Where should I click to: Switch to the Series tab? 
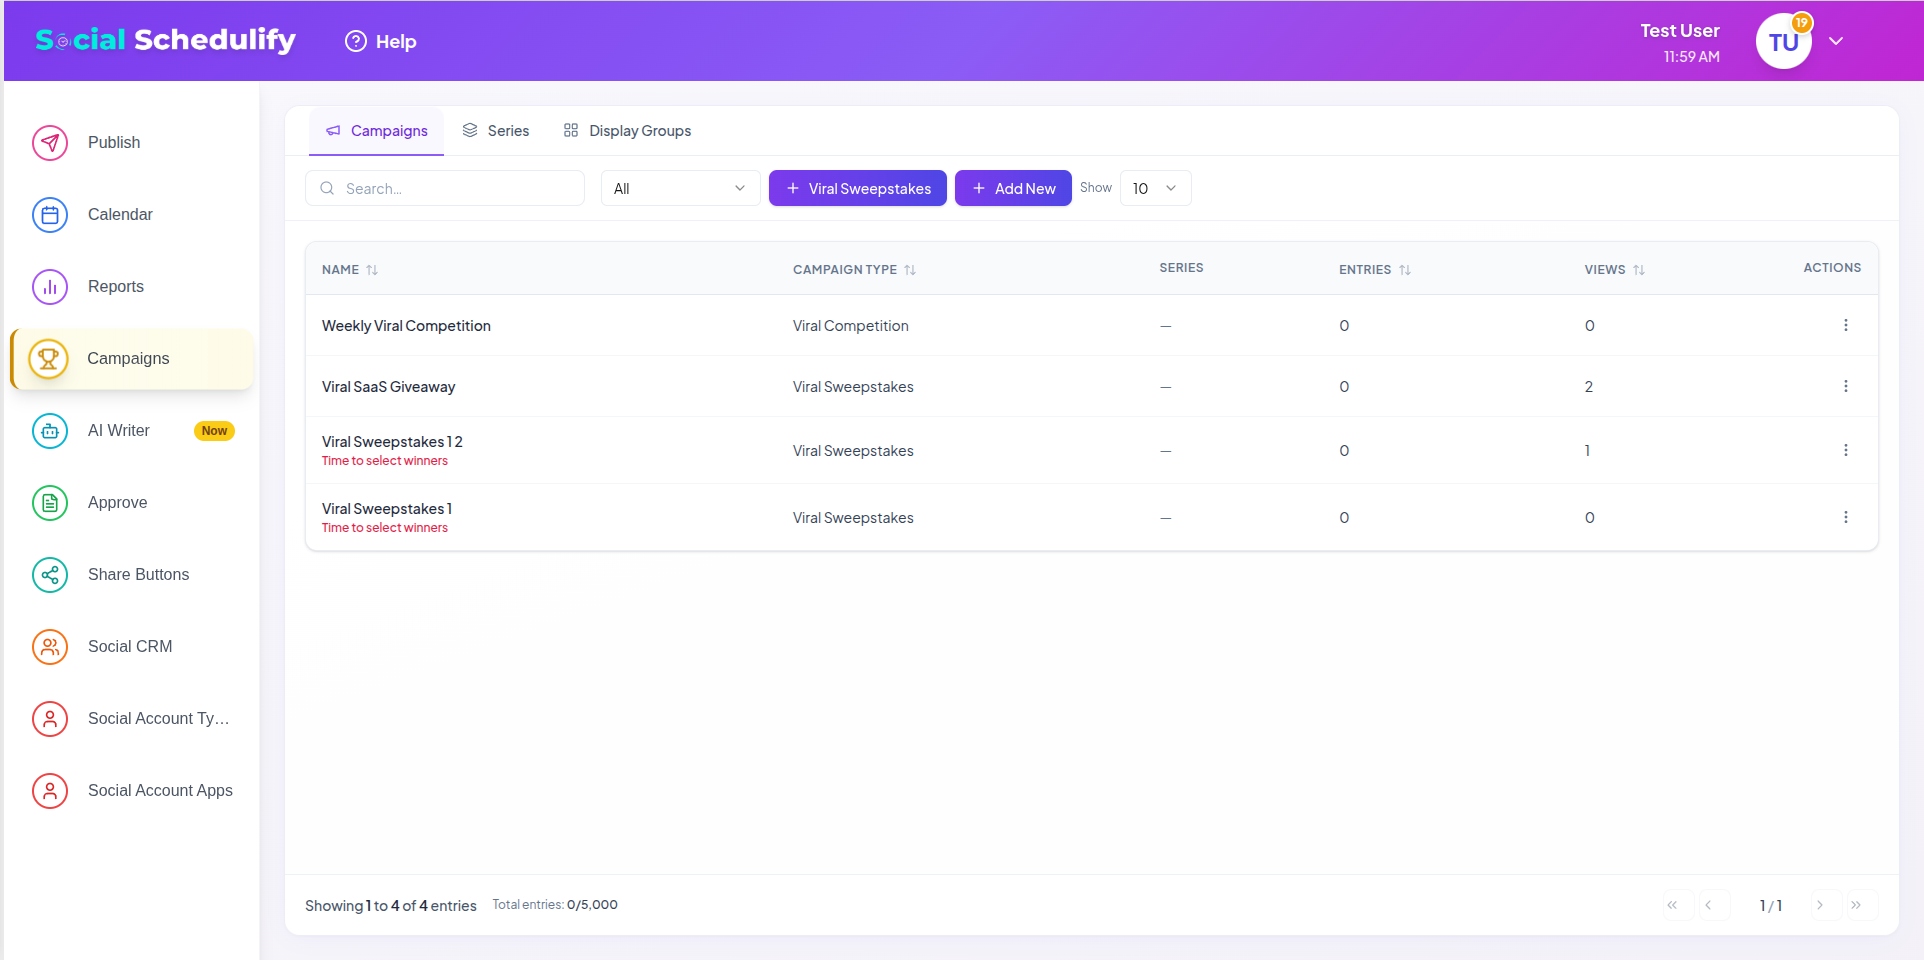point(496,131)
